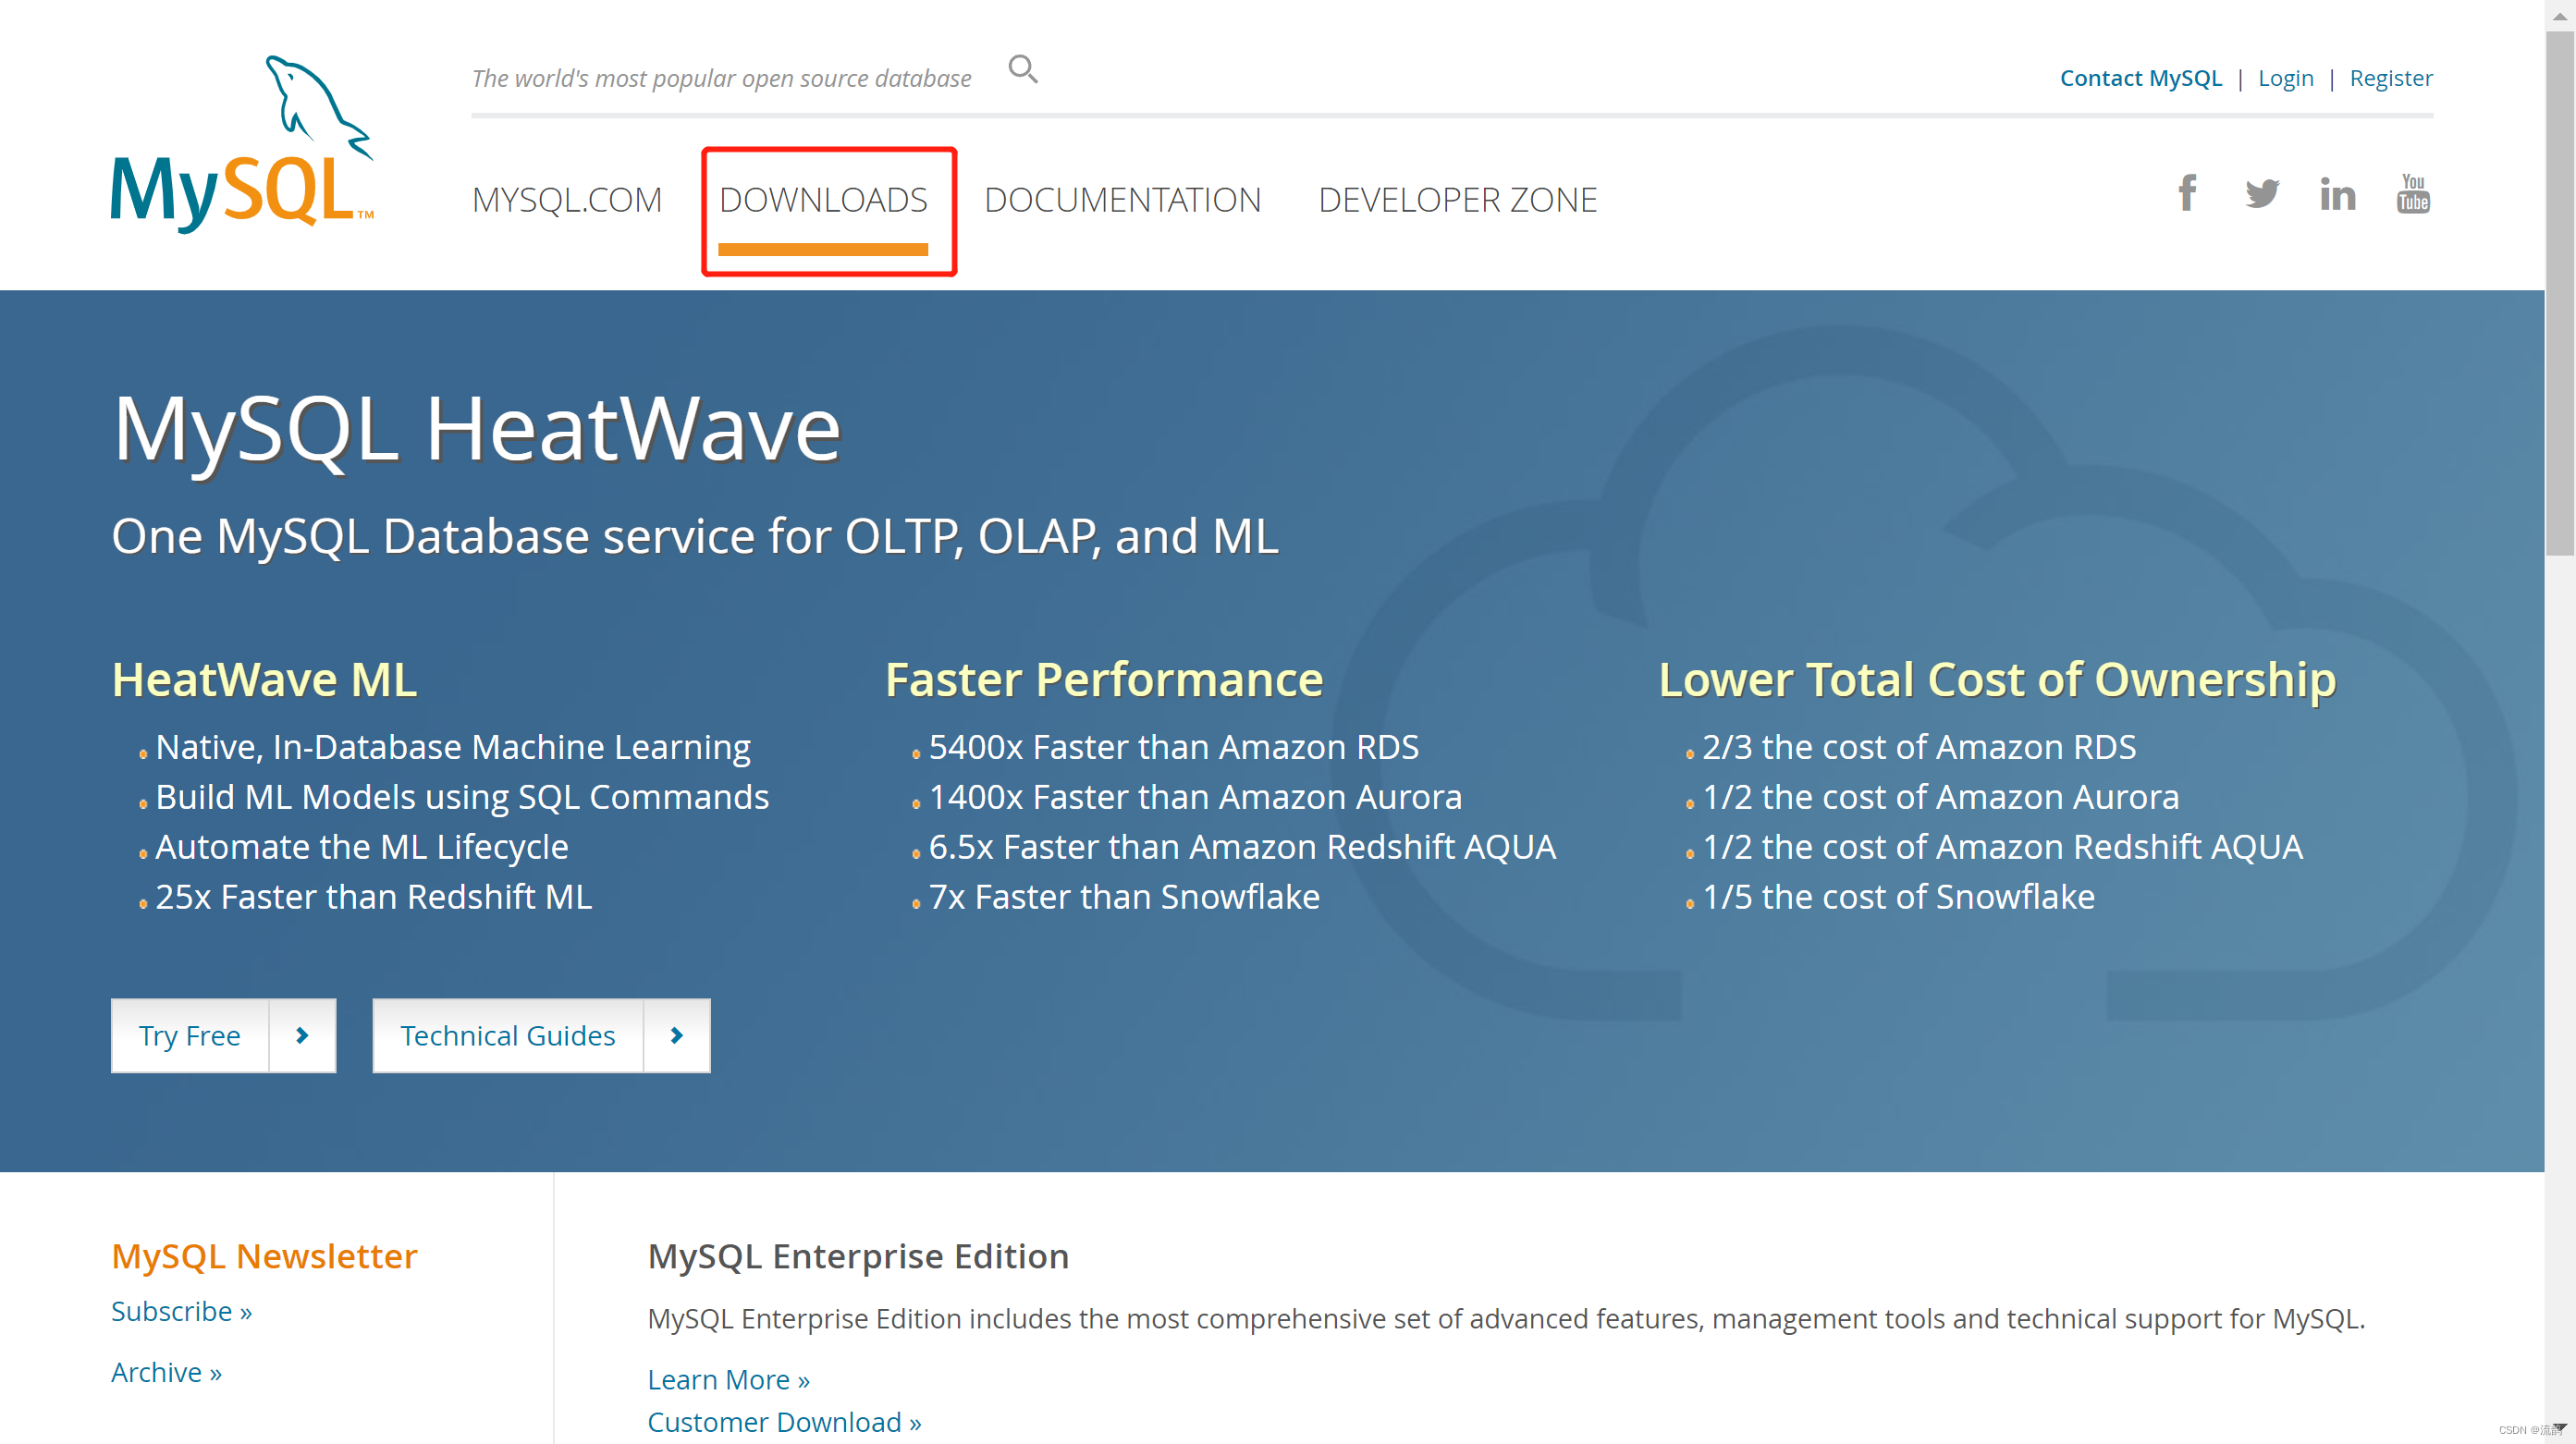Click the MySQL dolphin logo
Image resolution: width=2576 pixels, height=1444 pixels.
242,142
